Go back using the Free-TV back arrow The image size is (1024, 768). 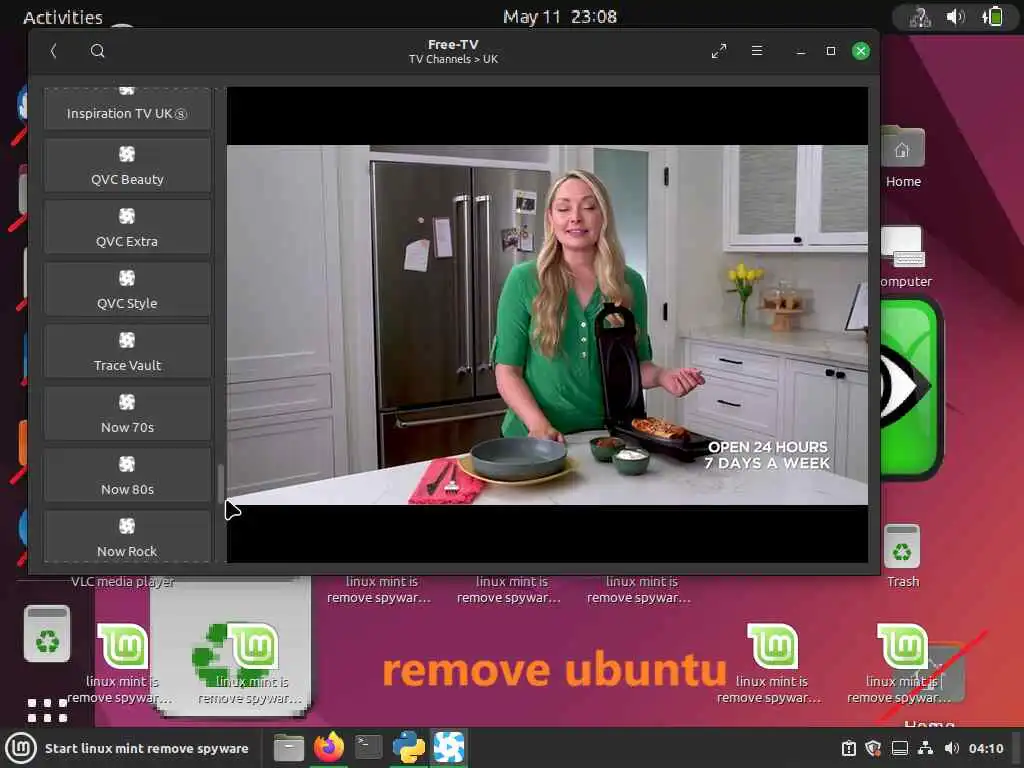[54, 51]
